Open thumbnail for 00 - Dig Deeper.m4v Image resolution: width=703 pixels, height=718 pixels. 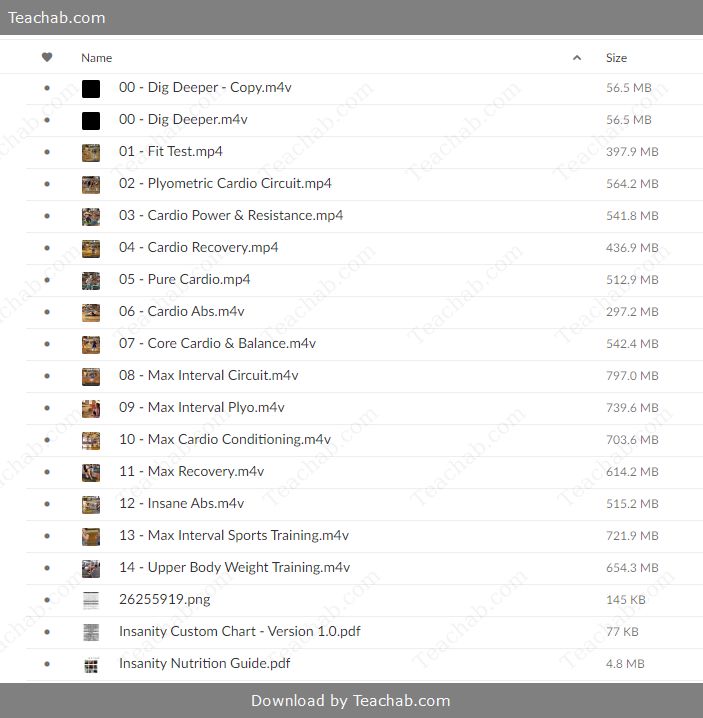[x=91, y=121]
